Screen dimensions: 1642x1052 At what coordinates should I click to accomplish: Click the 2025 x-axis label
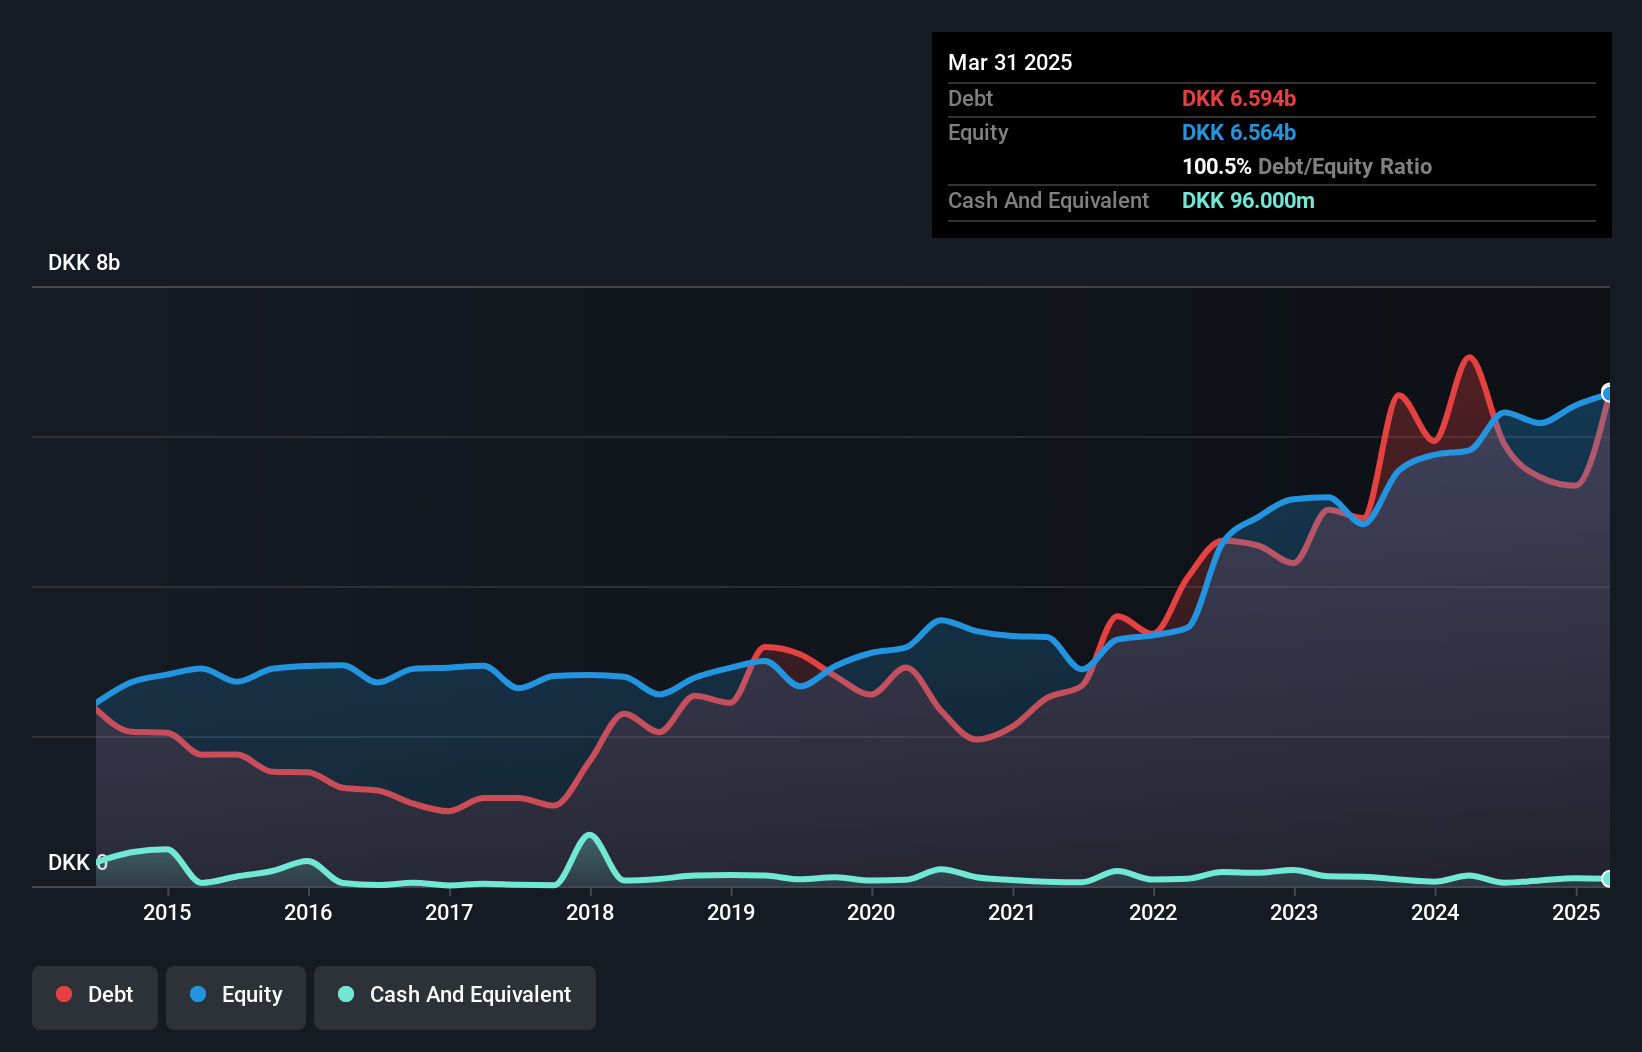click(x=1576, y=912)
